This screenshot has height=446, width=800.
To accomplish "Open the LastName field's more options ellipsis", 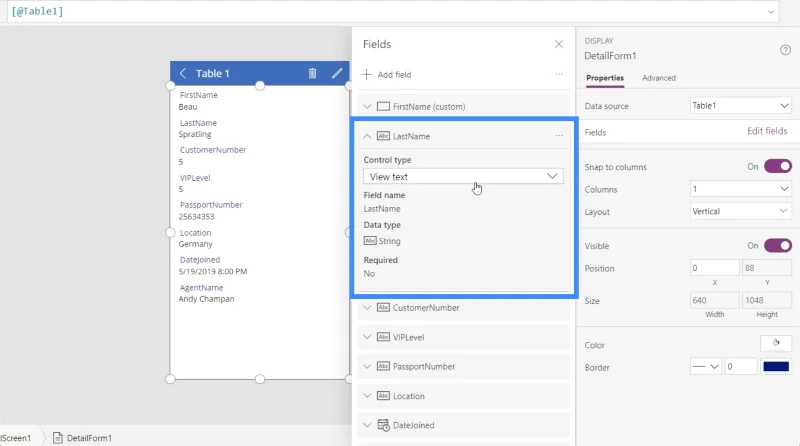I will coord(559,136).
